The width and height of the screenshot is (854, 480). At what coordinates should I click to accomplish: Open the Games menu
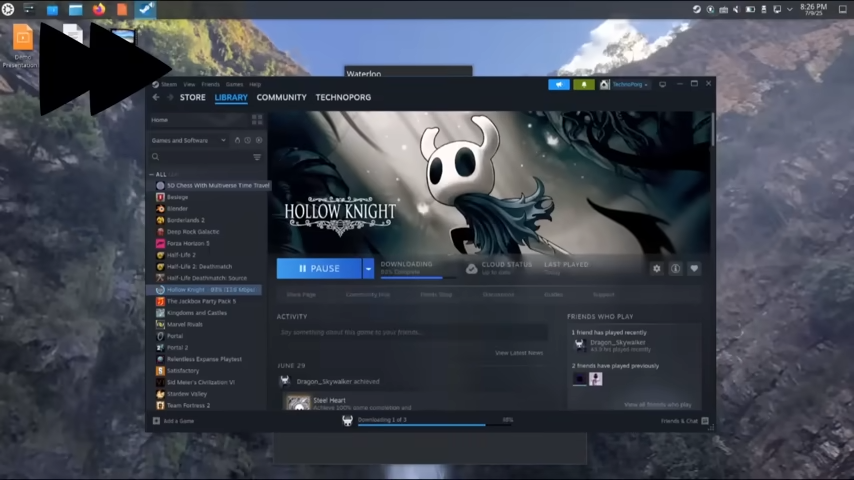234,84
